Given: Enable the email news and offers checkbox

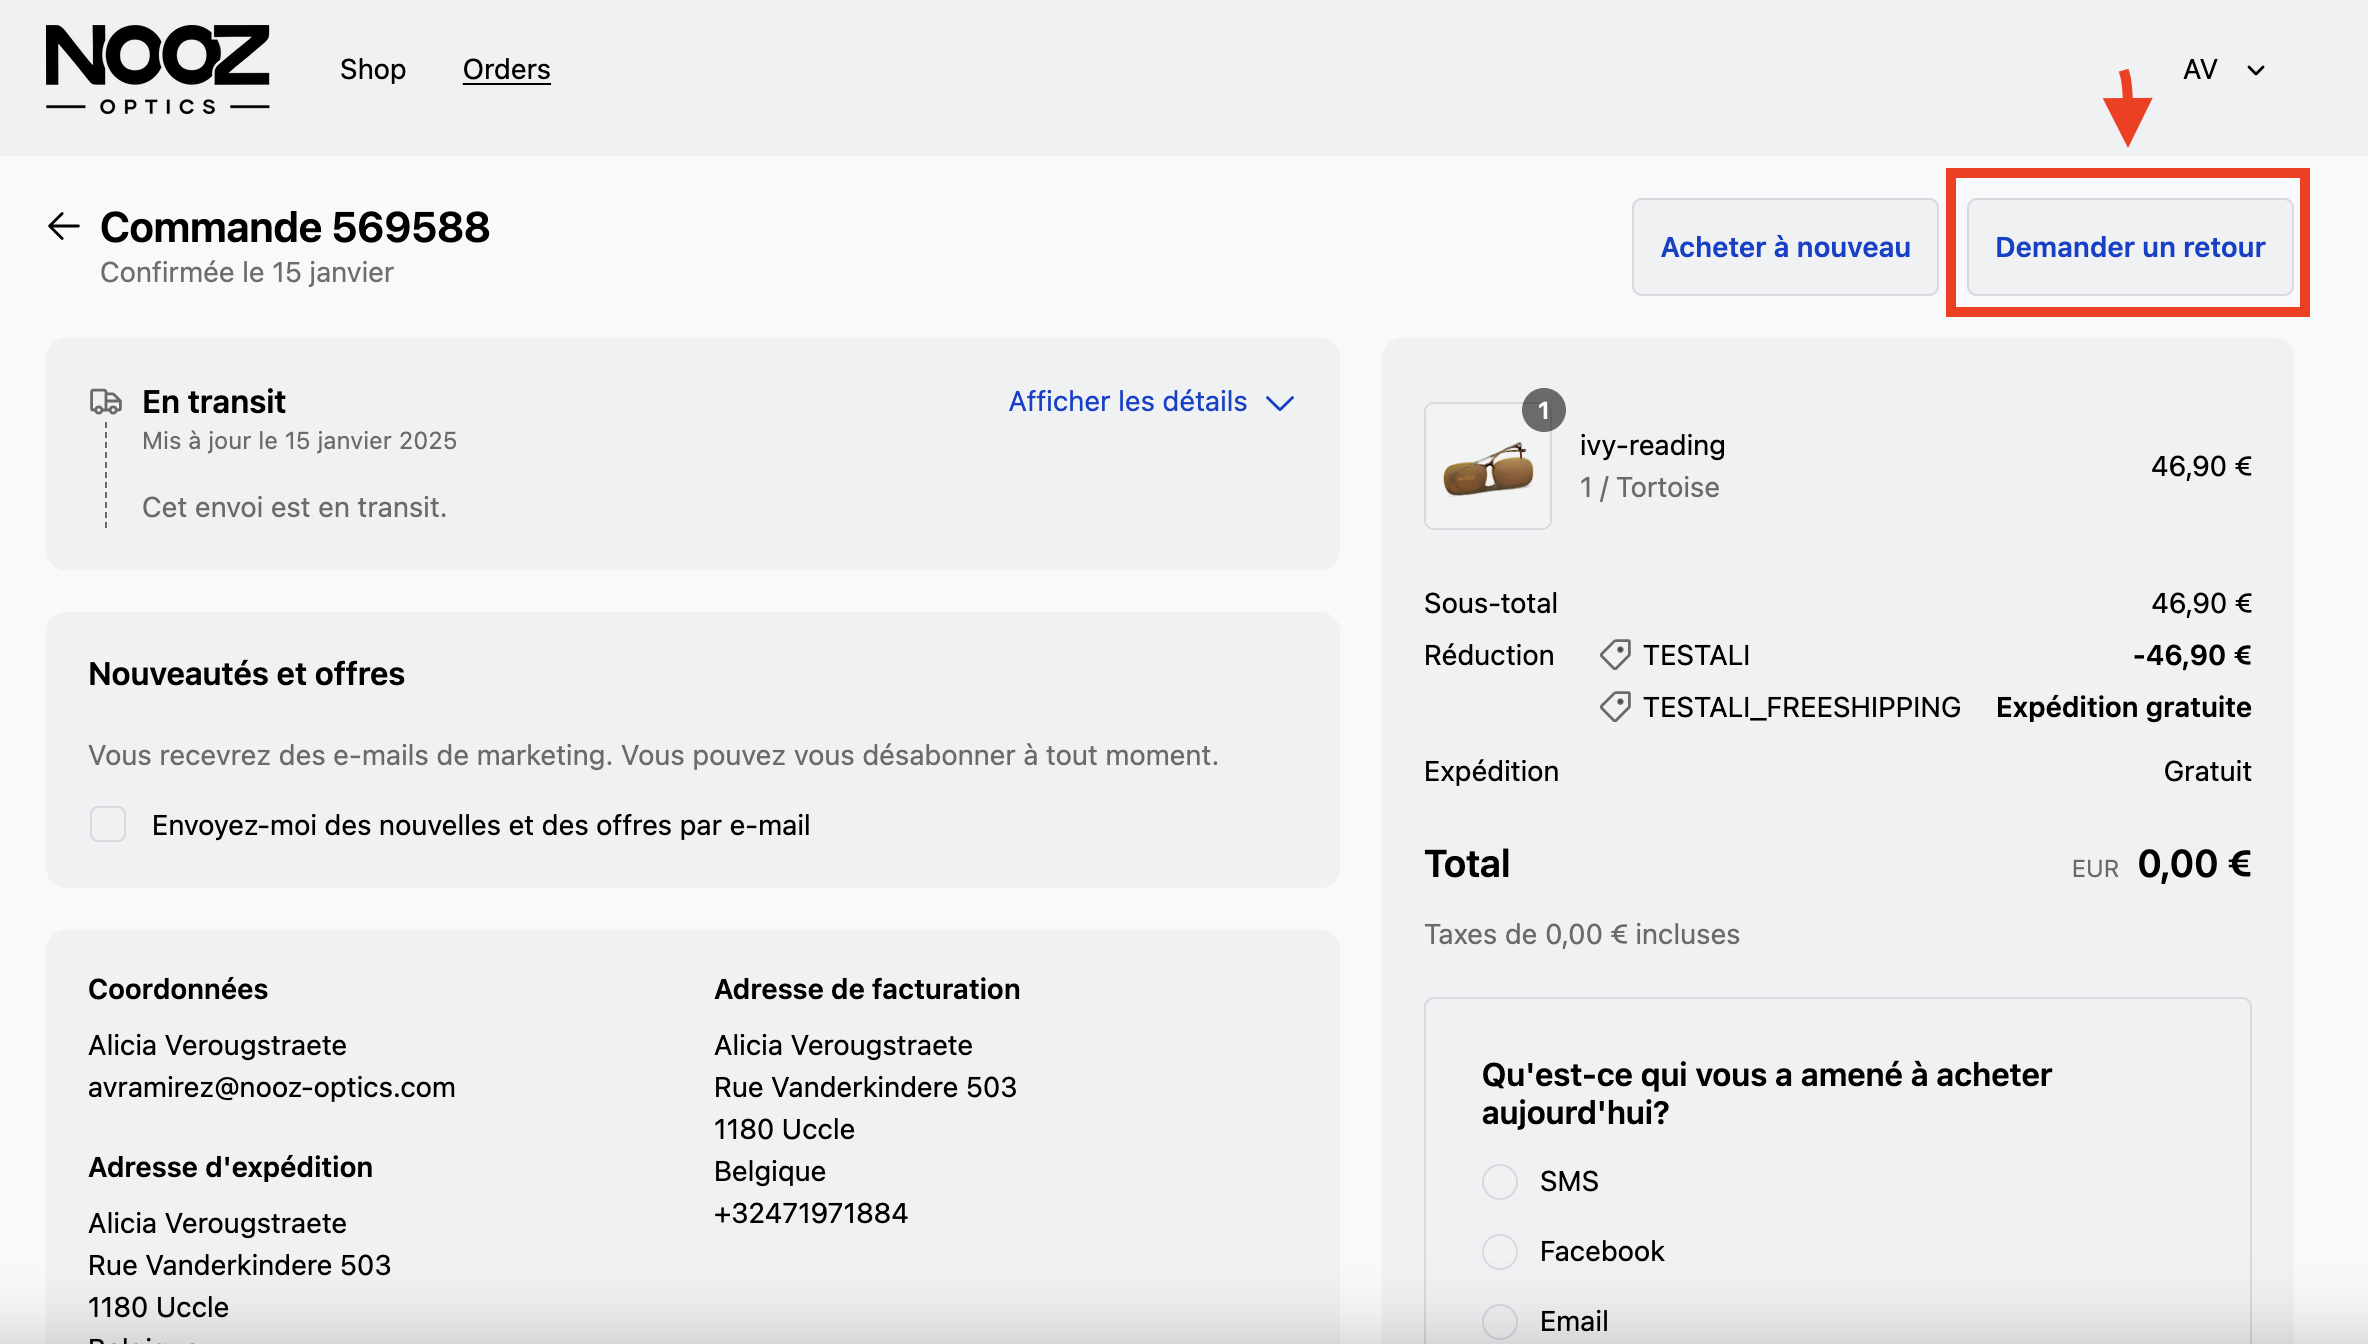Looking at the screenshot, I should (x=108, y=825).
